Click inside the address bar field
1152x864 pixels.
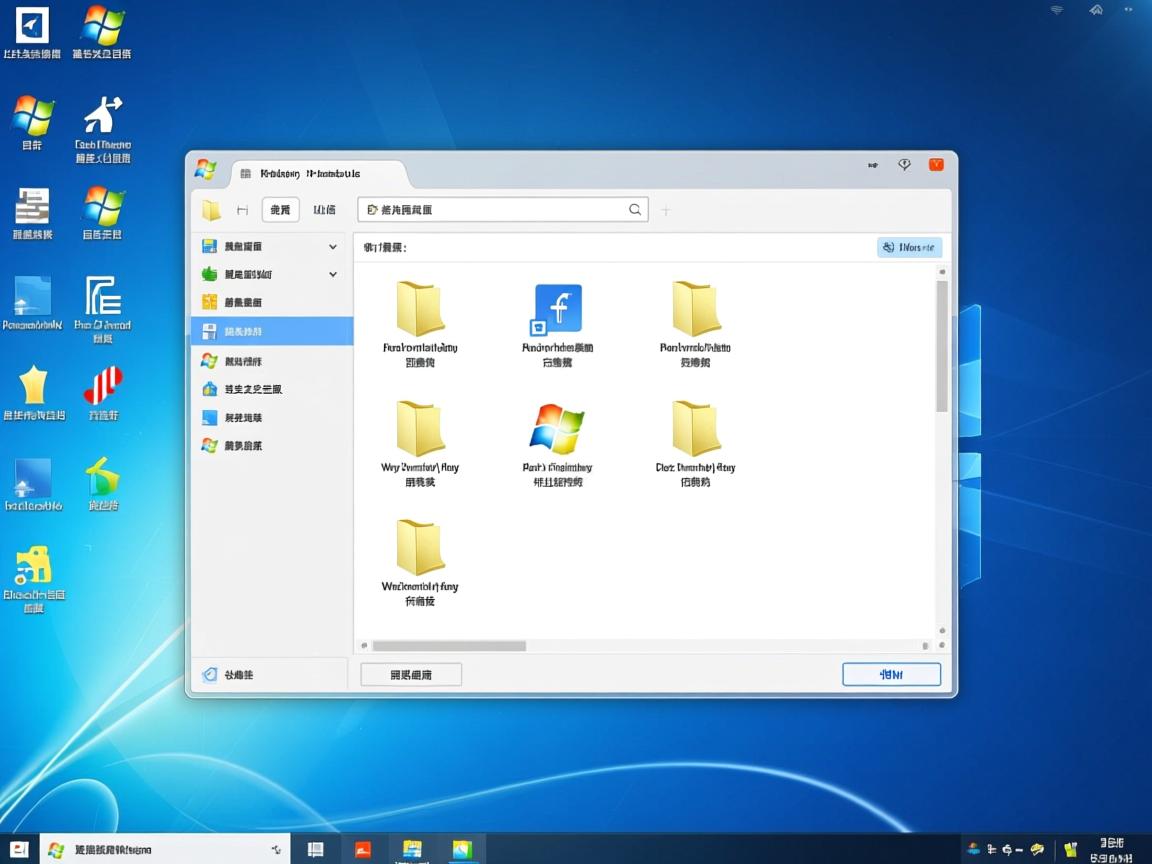(500, 210)
